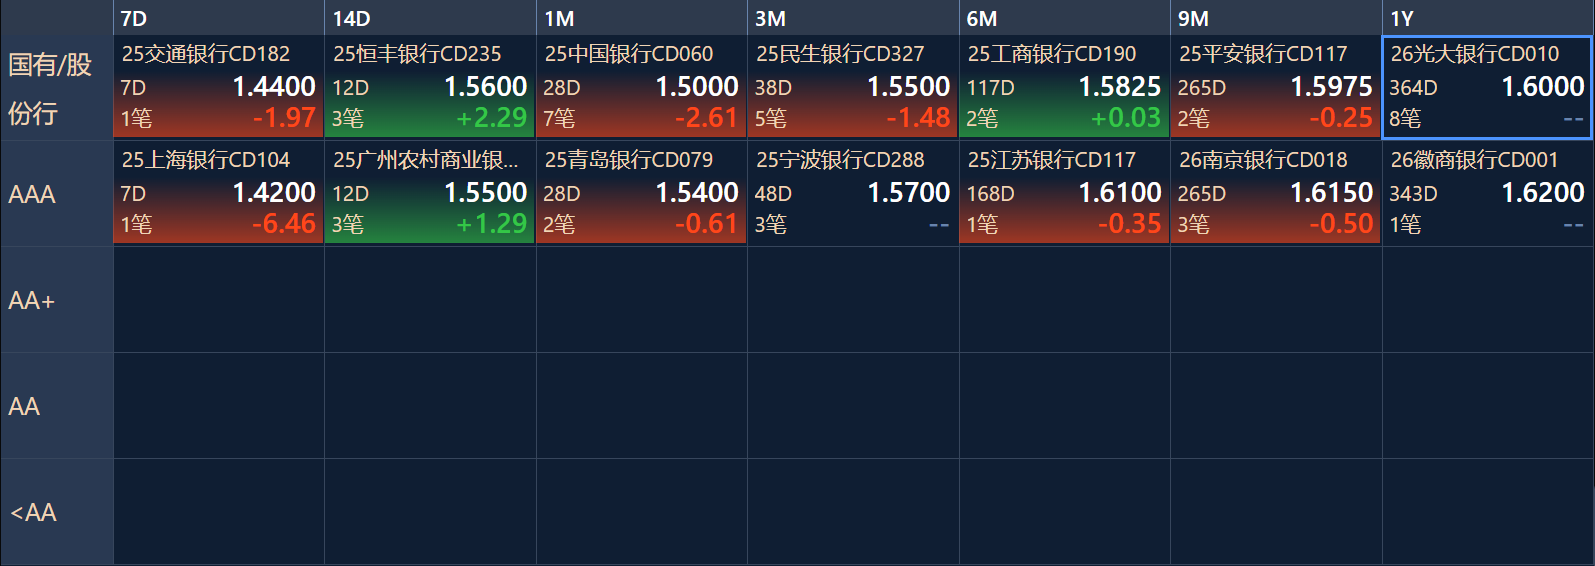Viewport: 1595px width, 566px height.
Task: Open the 25平安银行CD117 cell
Action: 1276,87
